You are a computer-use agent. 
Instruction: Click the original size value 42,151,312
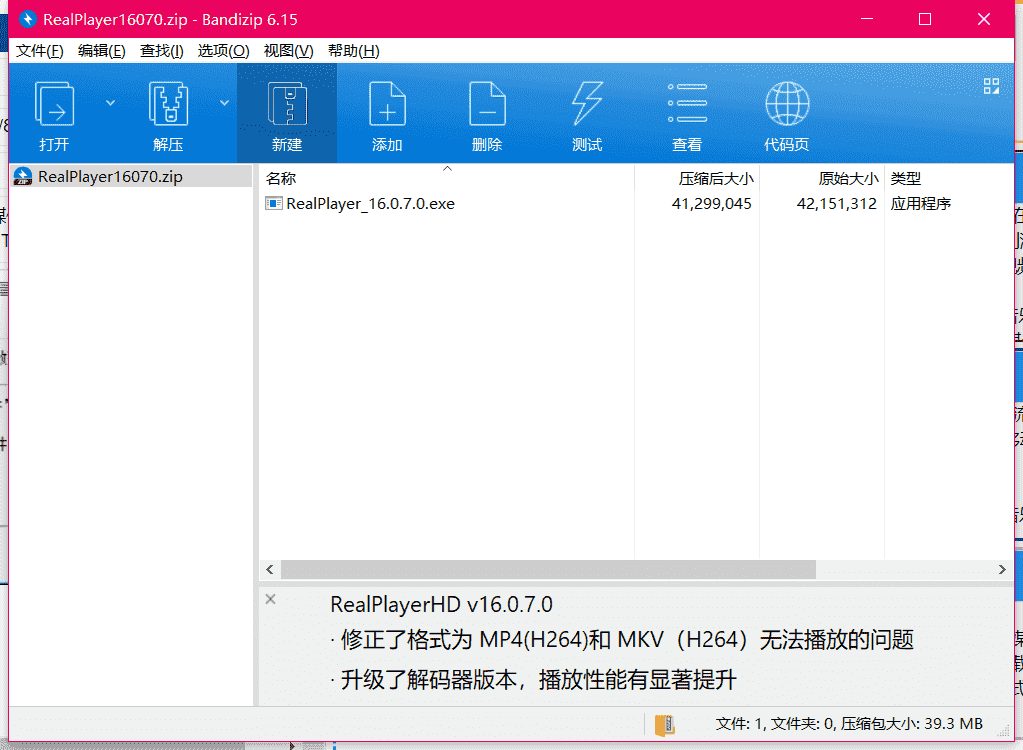click(x=836, y=203)
